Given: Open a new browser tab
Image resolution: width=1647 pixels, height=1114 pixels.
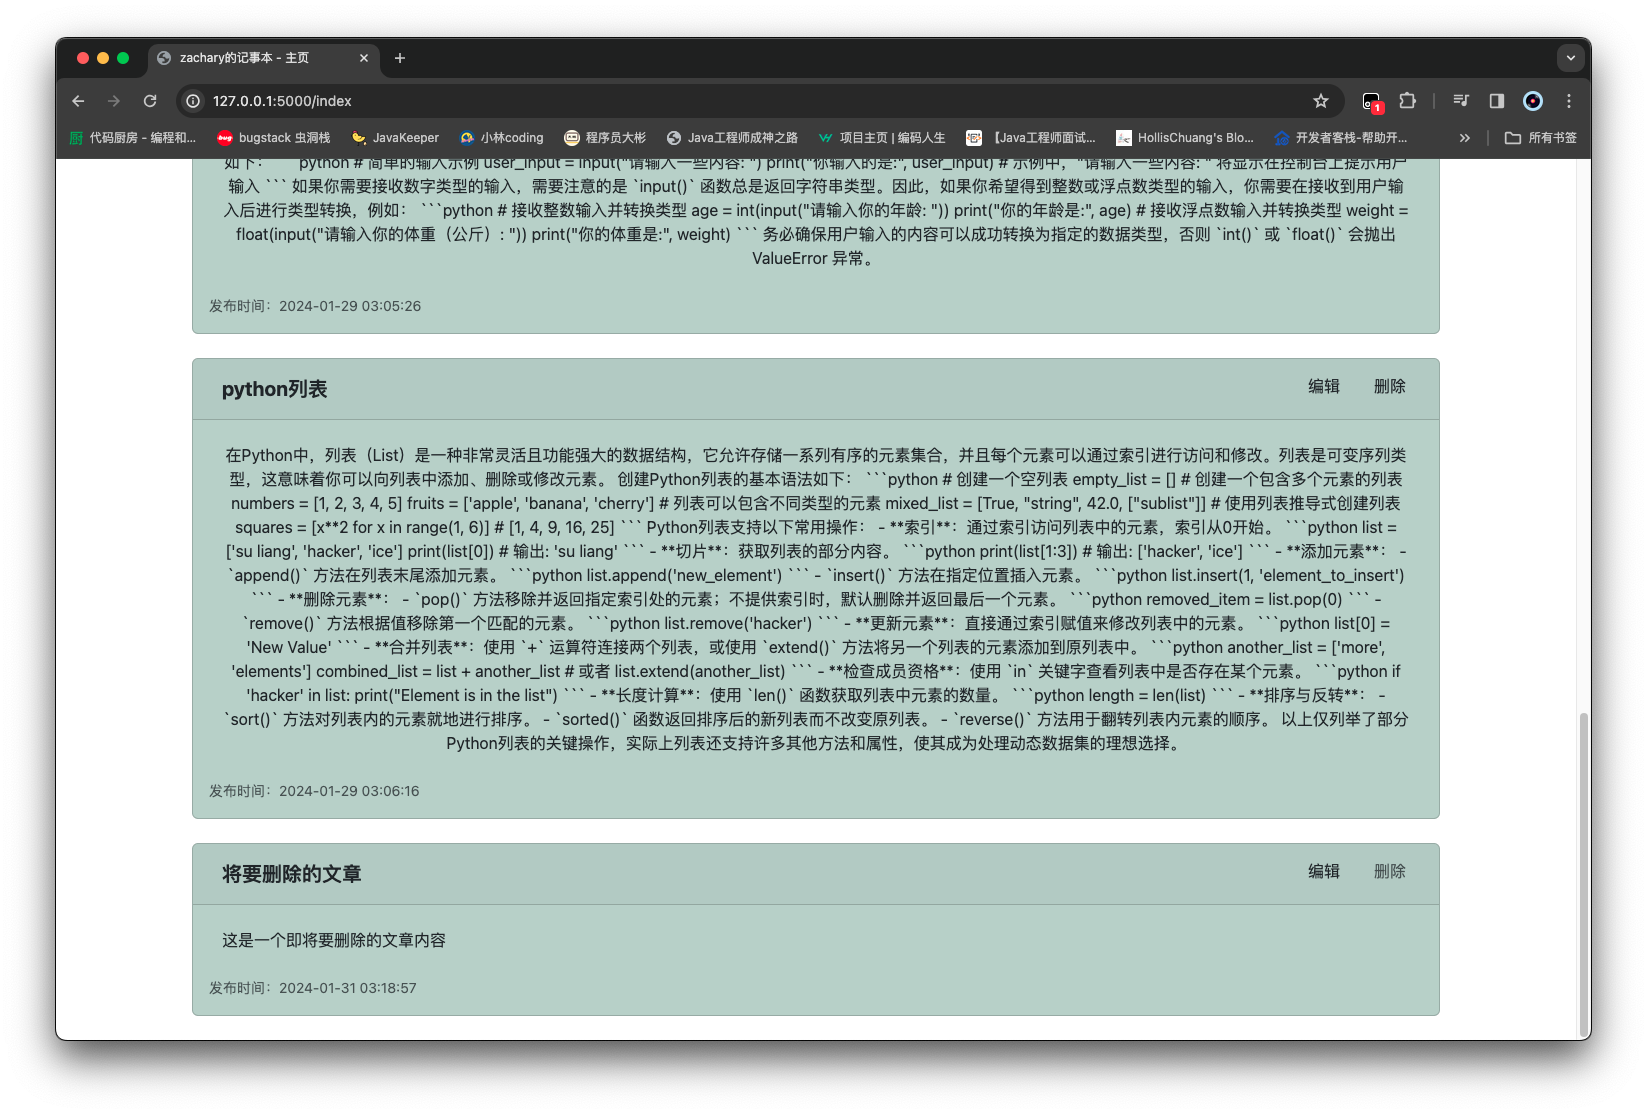Looking at the screenshot, I should 400,58.
